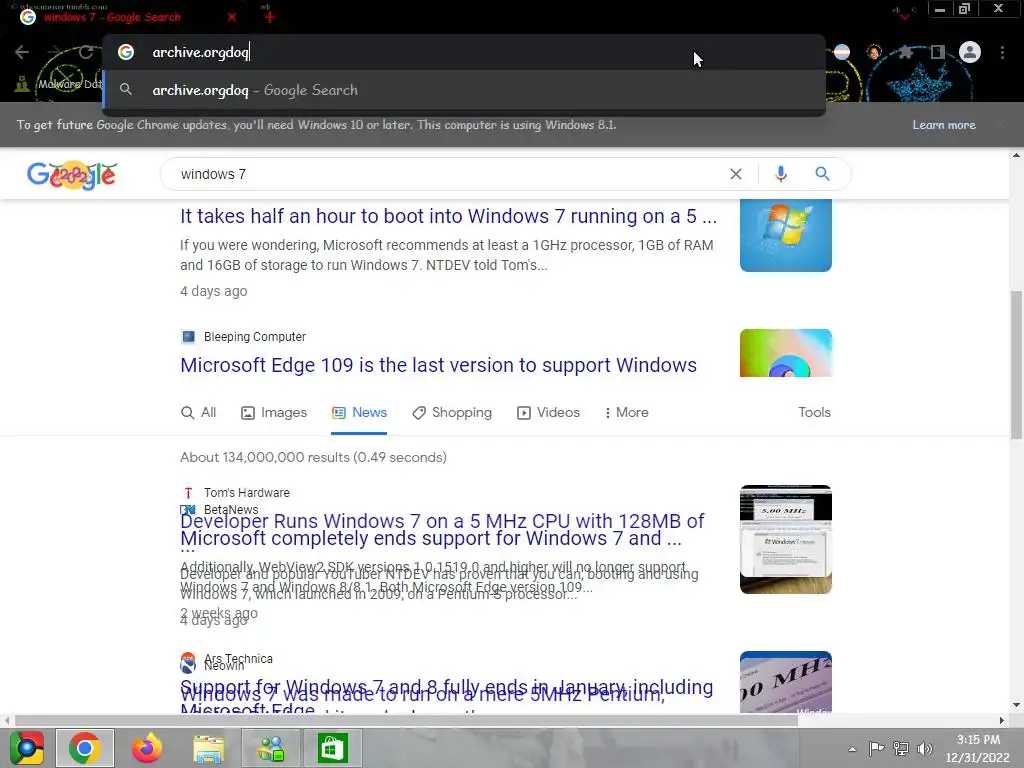Click in the address bar showing archive.orgdoq

pyautogui.click(x=464, y=52)
